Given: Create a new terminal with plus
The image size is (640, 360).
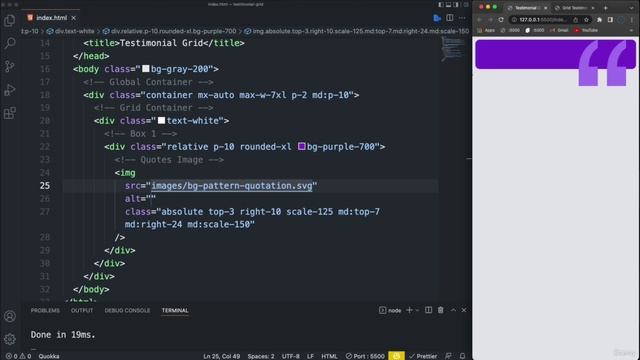Looking at the screenshot, I should 409,310.
